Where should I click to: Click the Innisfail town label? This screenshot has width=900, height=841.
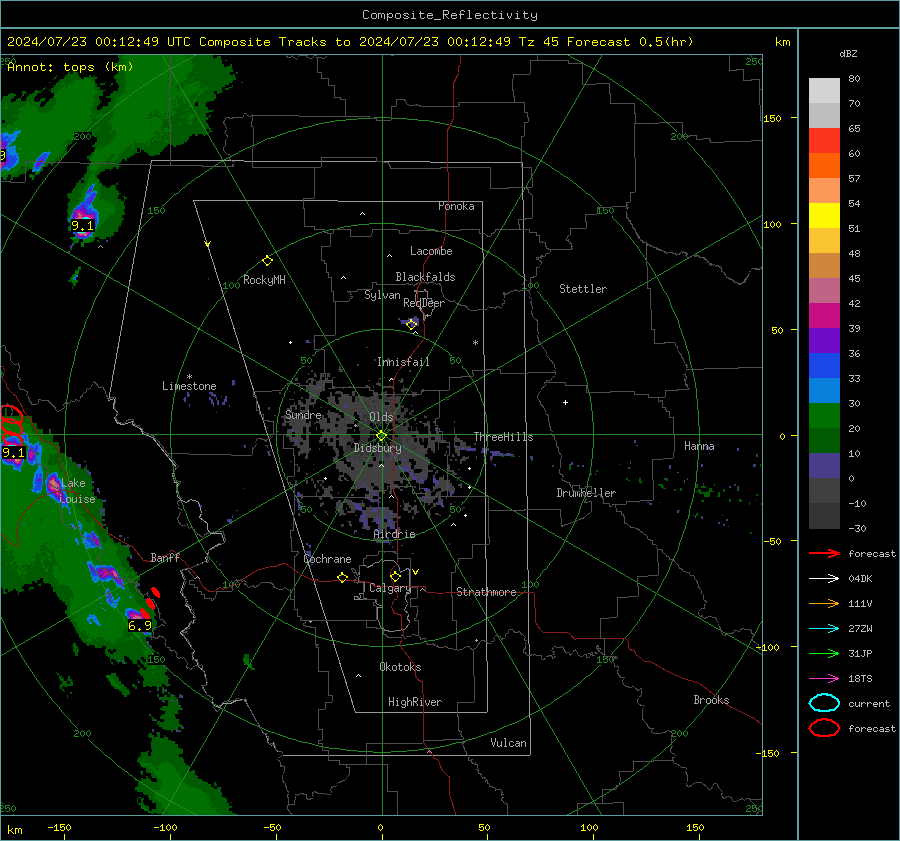point(403,362)
